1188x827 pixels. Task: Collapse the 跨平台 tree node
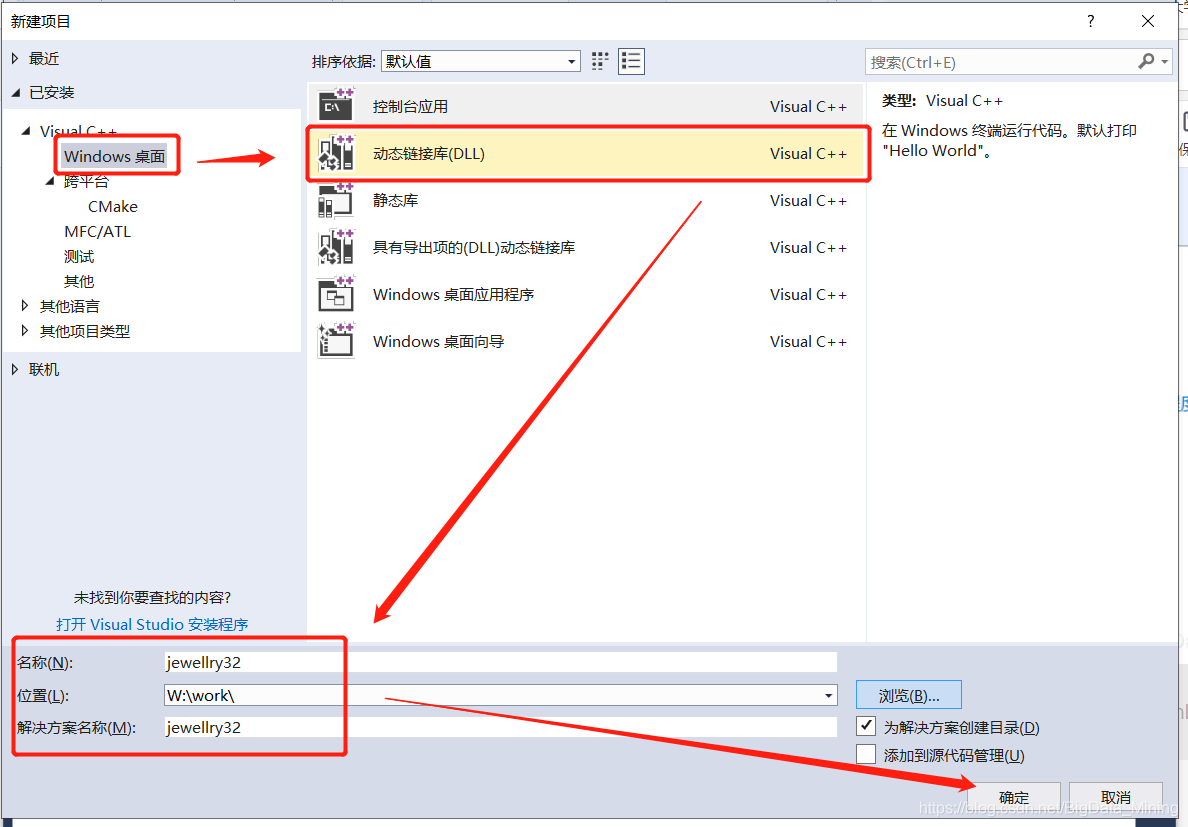tap(51, 181)
